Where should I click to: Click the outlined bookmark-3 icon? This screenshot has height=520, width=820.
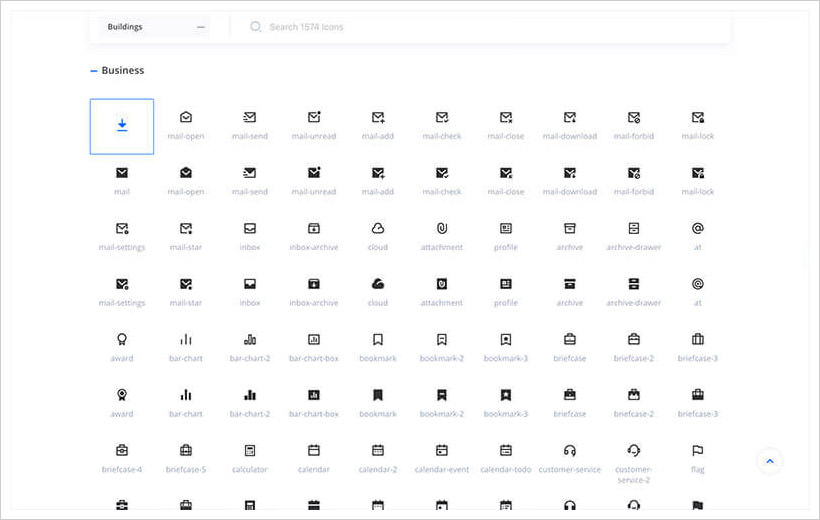pos(506,339)
